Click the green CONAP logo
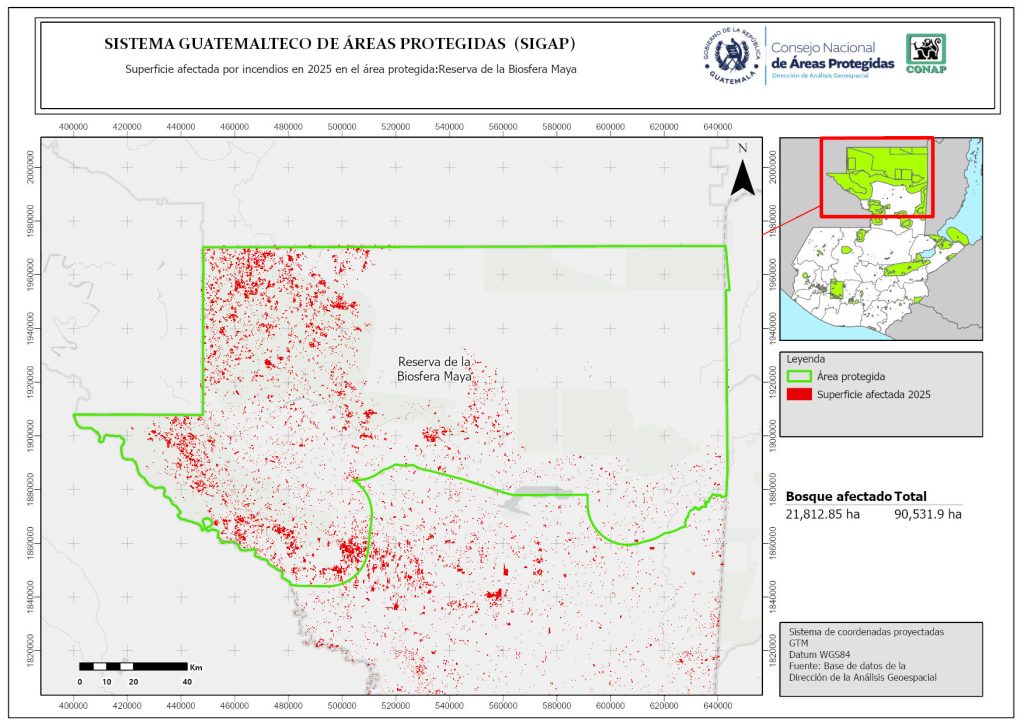This screenshot has height=724, width=1024. point(925,54)
